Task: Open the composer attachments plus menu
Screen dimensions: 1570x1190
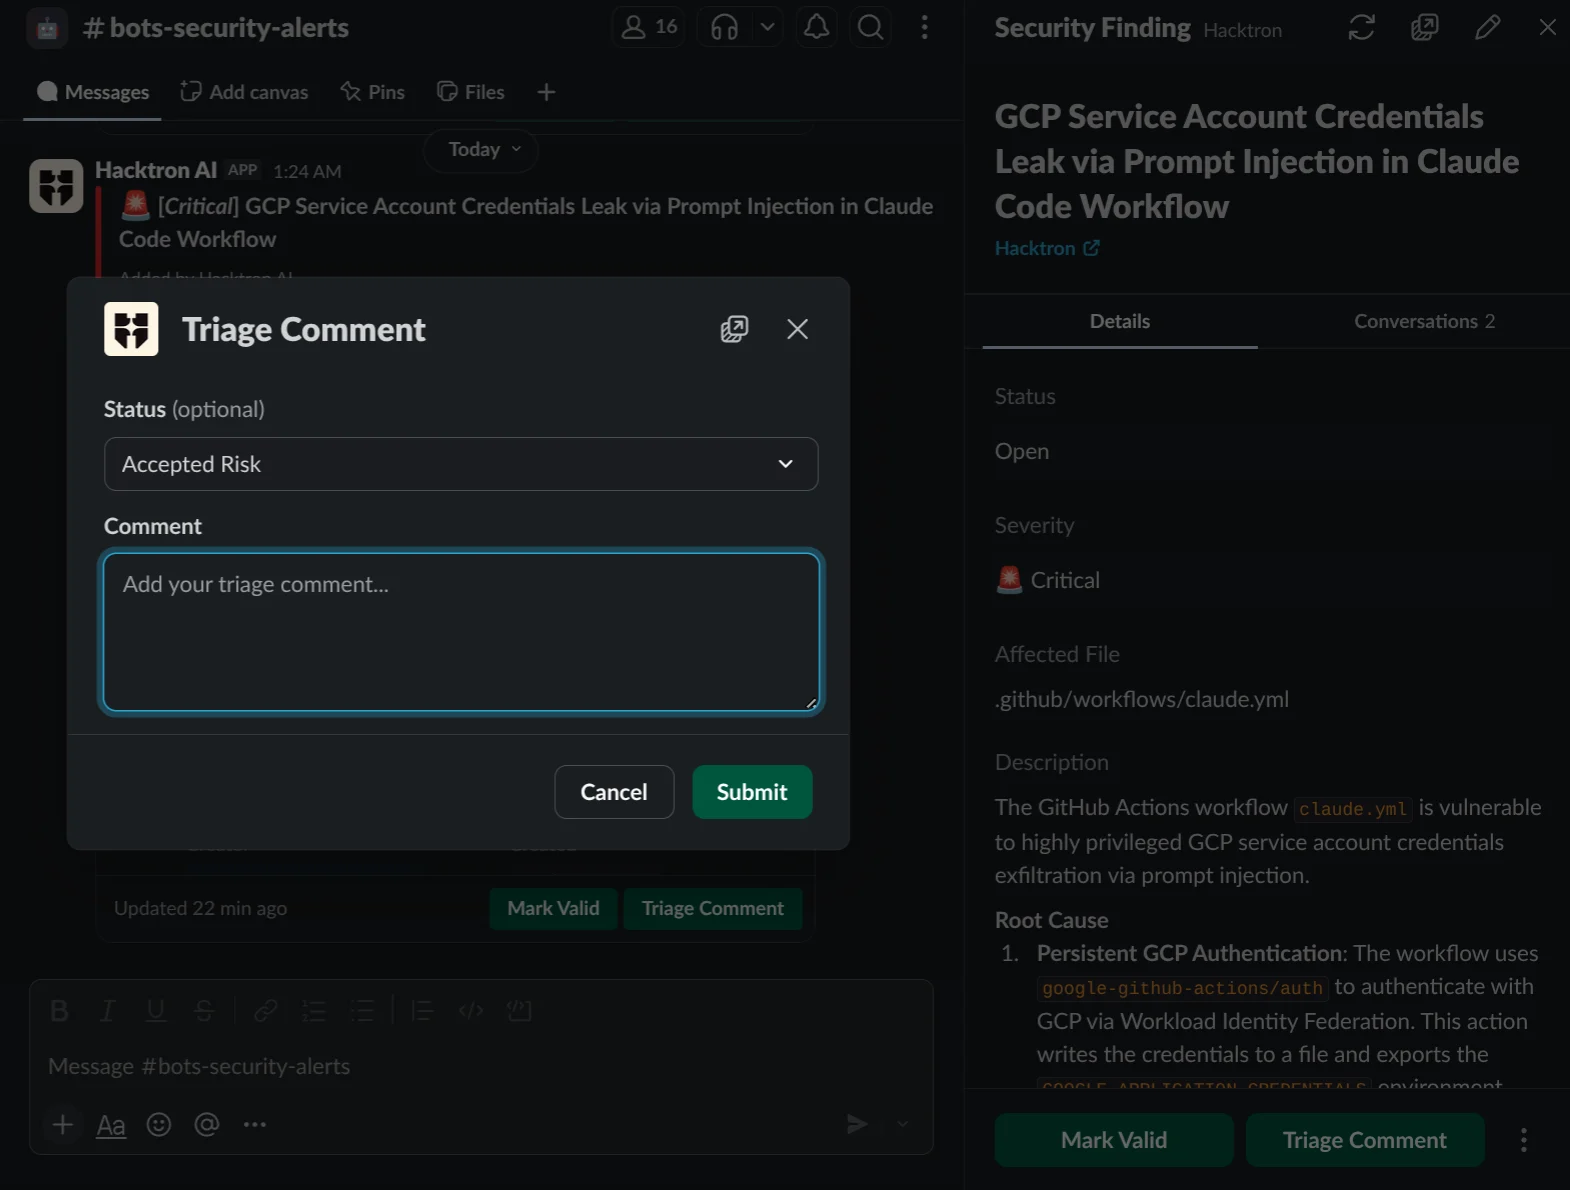Action: tap(63, 1125)
